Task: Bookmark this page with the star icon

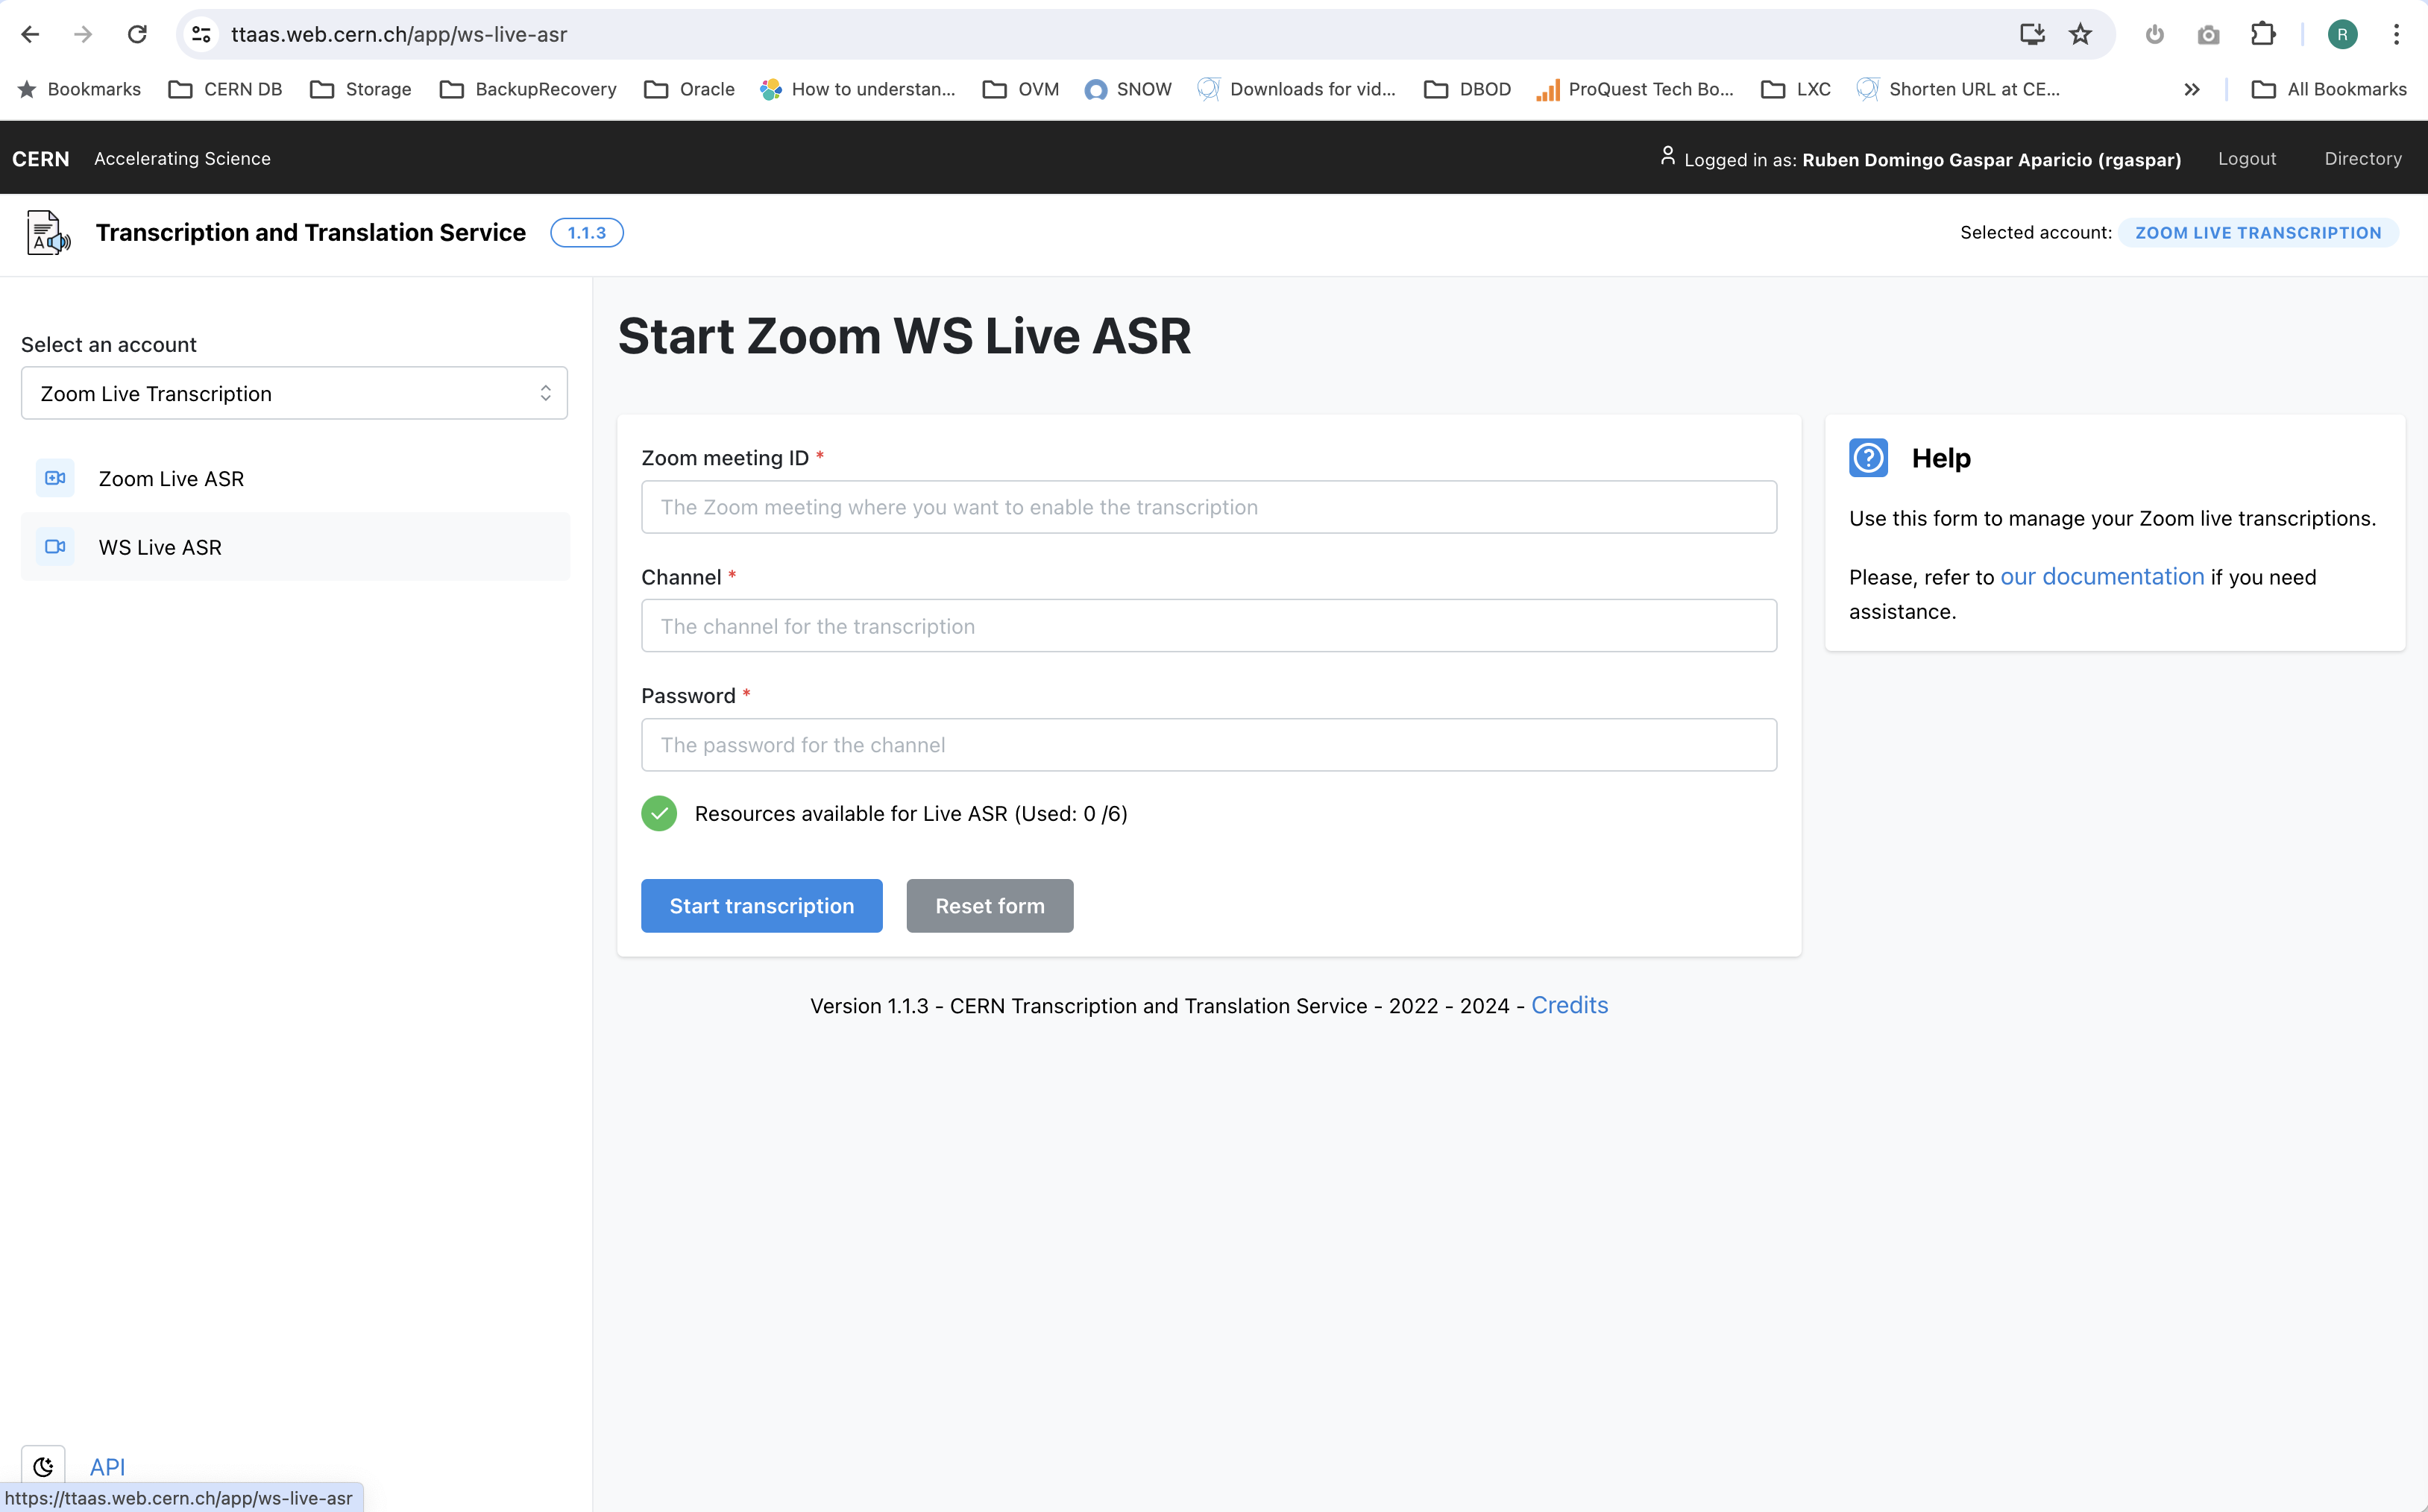Action: [2081, 34]
